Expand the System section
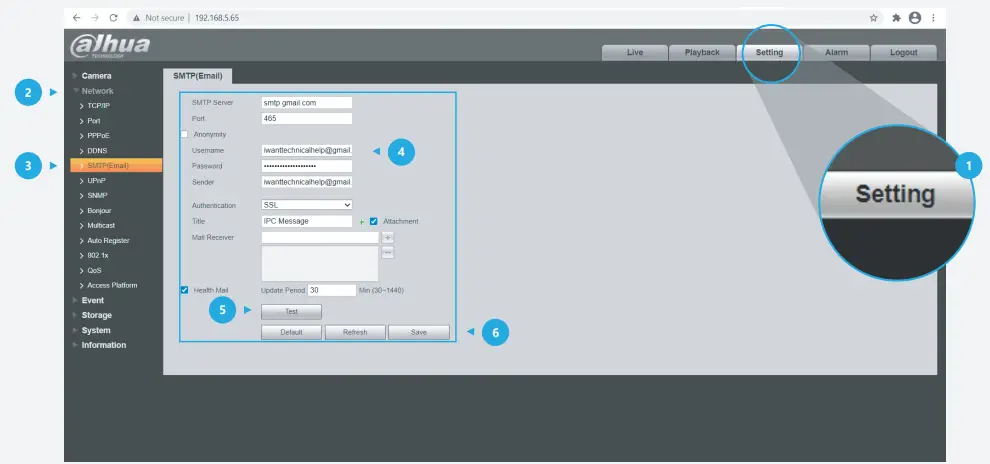Screen dimensions: 990x464 pos(95,330)
